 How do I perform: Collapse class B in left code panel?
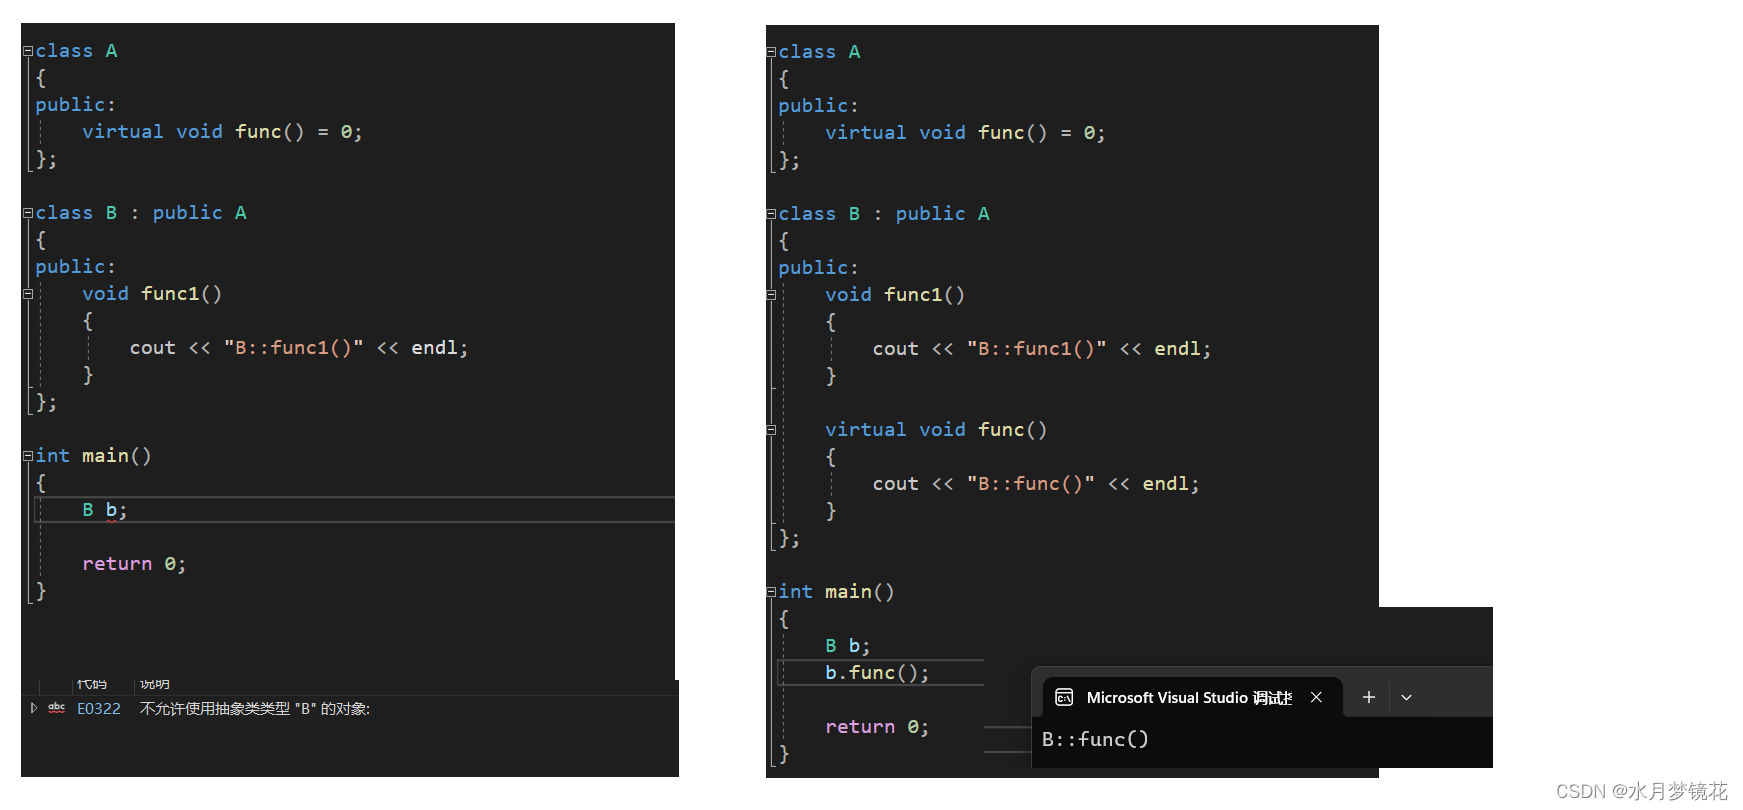pos(28,213)
